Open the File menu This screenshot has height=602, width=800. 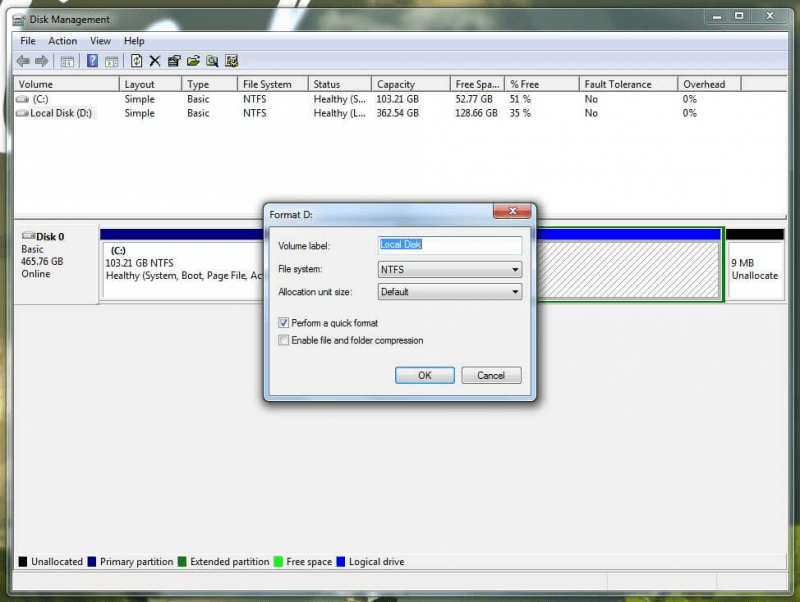tap(27, 41)
